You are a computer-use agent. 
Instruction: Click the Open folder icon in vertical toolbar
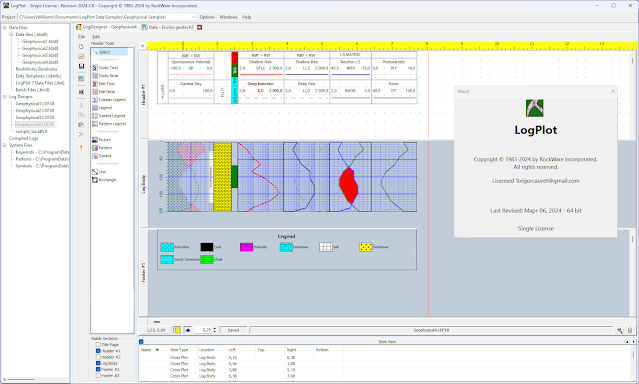pyautogui.click(x=81, y=57)
